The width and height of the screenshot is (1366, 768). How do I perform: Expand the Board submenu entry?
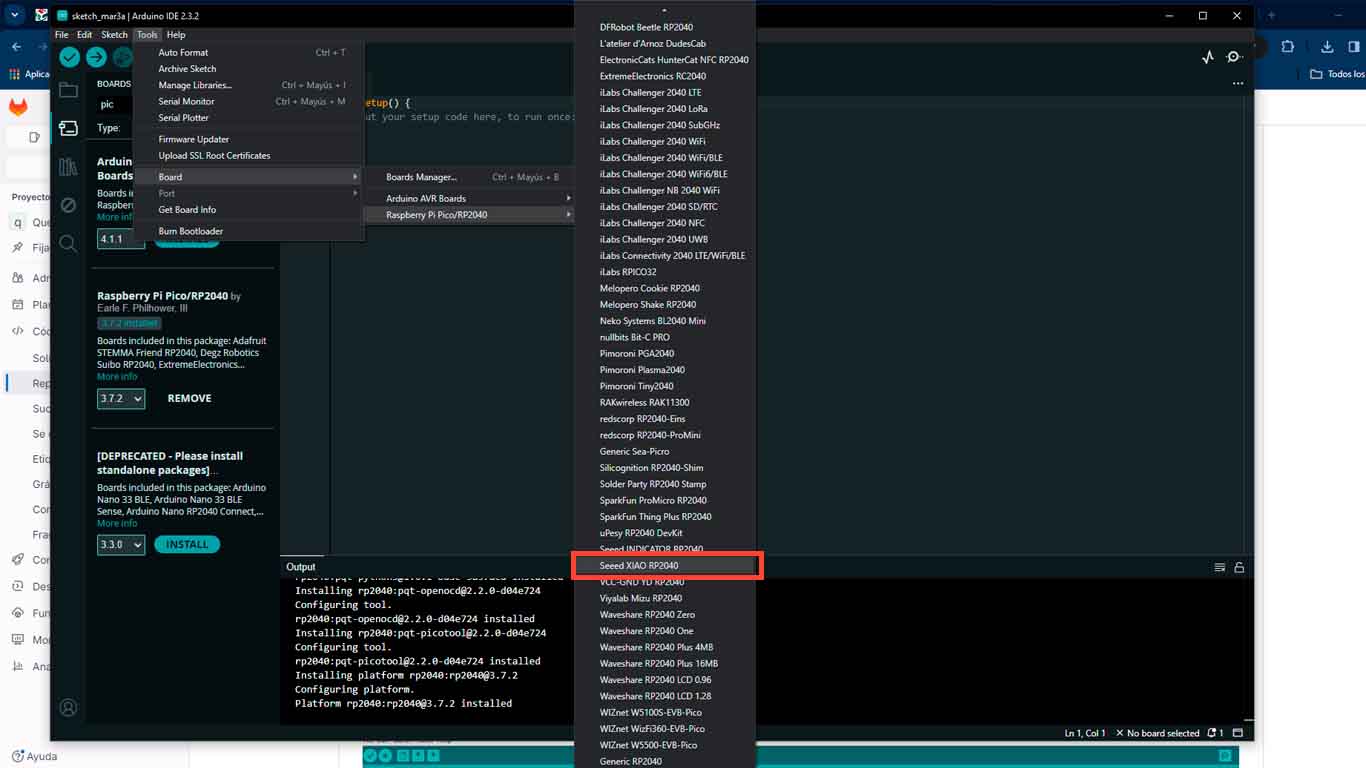tap(248, 177)
